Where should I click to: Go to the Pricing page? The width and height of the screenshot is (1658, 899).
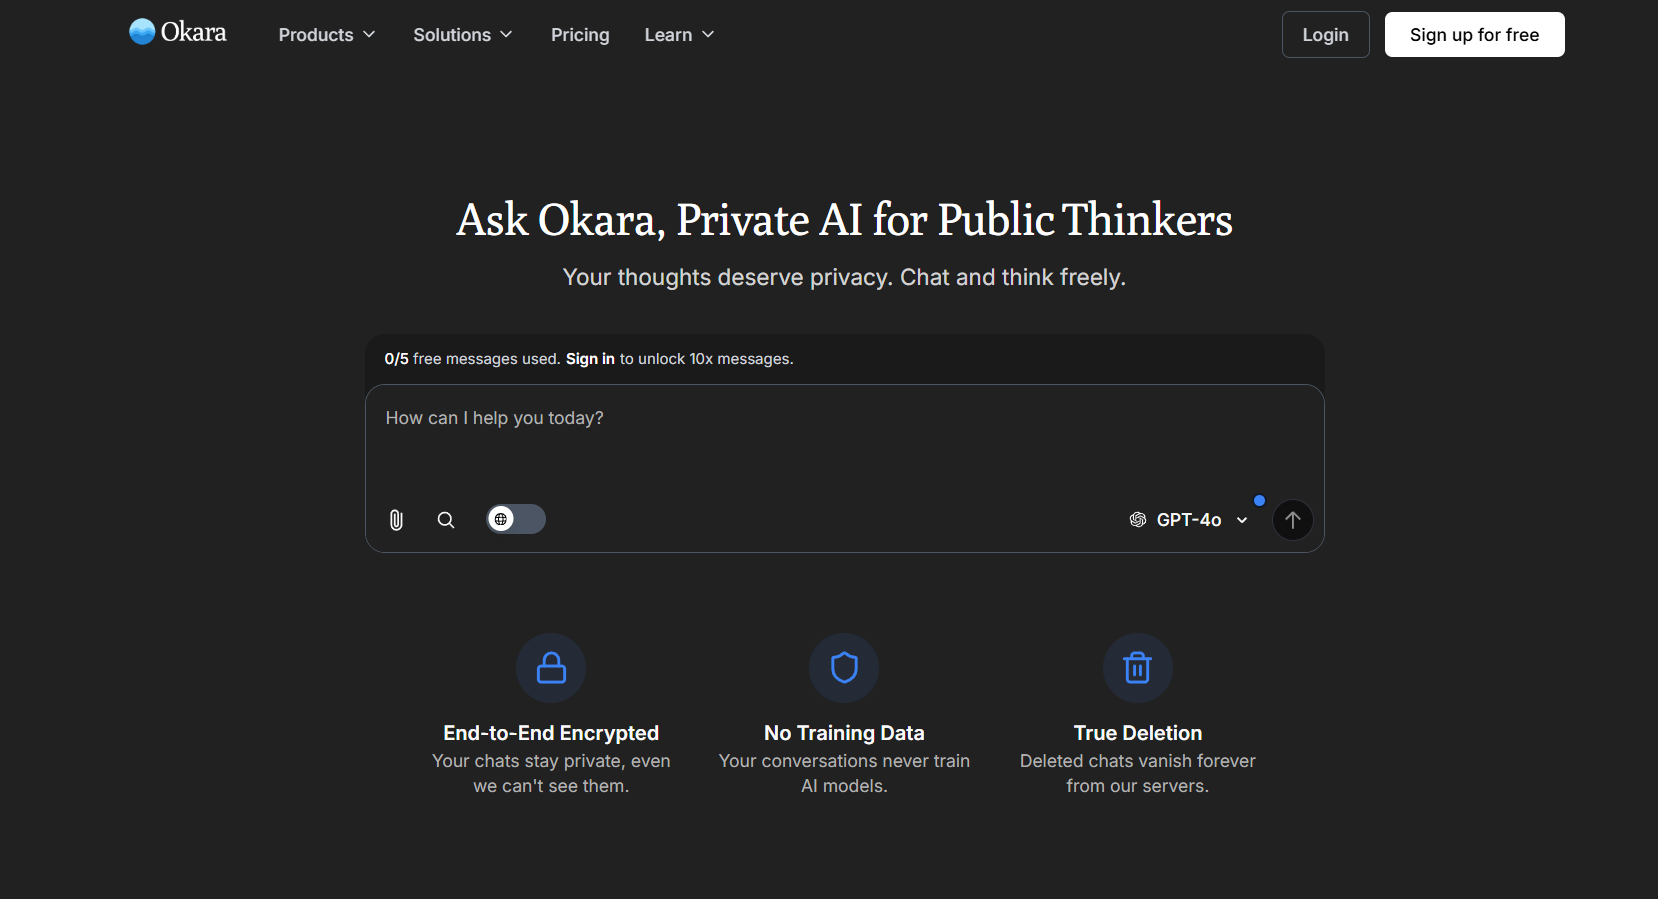pos(580,35)
